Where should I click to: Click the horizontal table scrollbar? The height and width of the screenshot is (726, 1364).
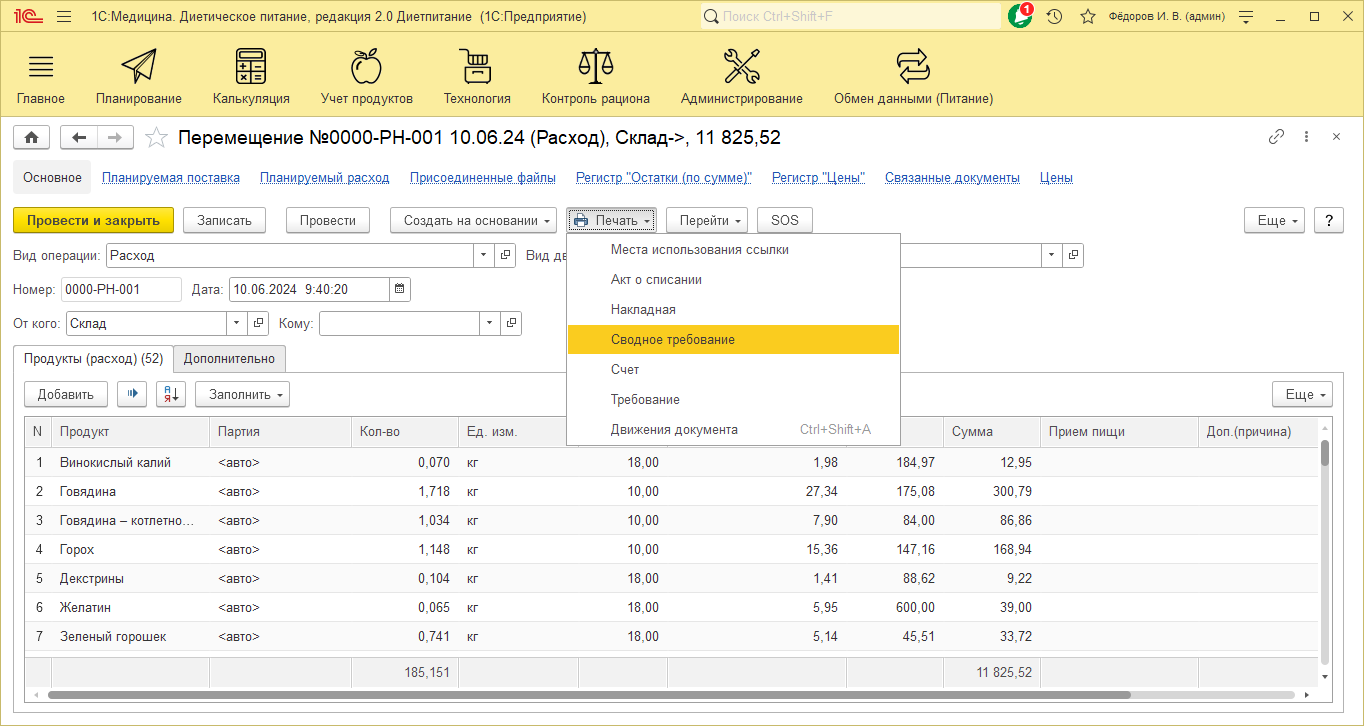588,694
